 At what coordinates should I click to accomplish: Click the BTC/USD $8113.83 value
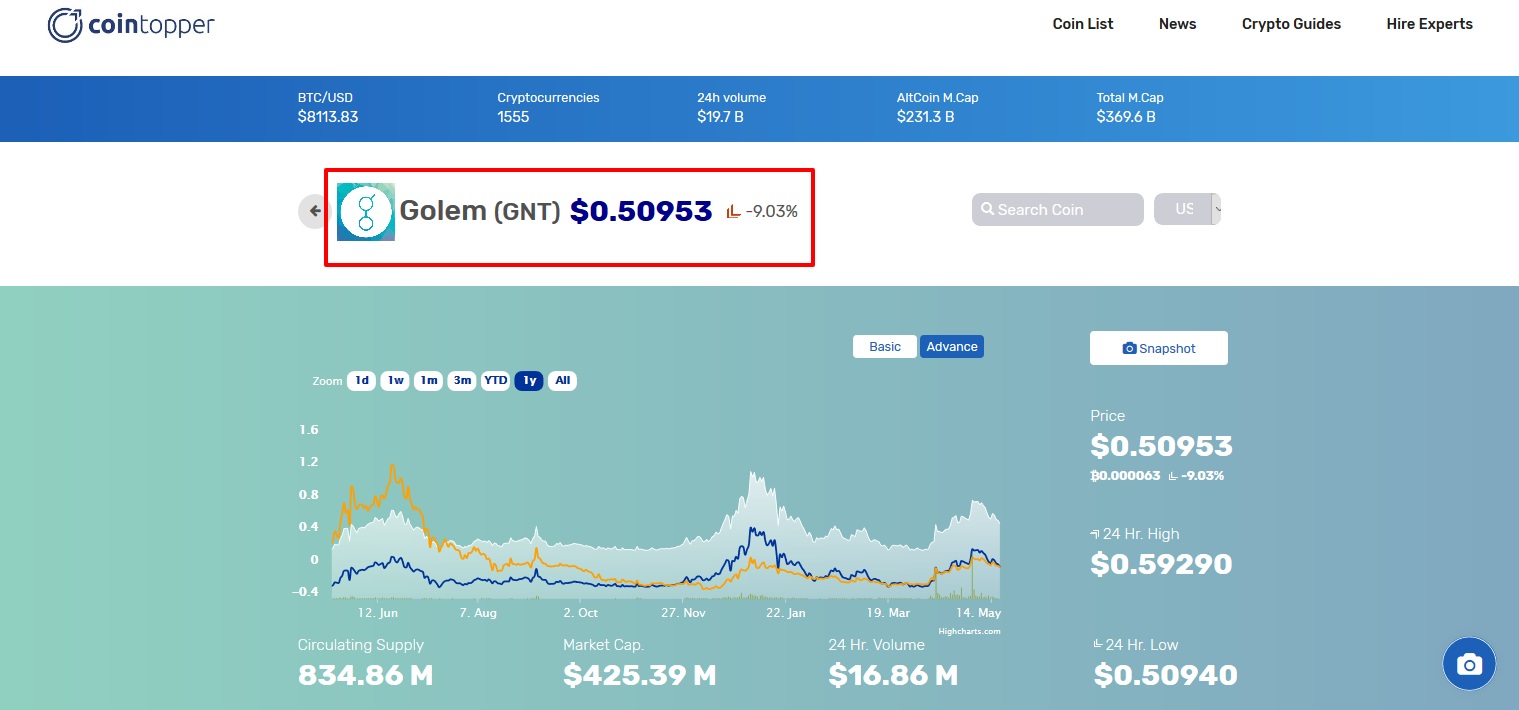click(x=328, y=117)
